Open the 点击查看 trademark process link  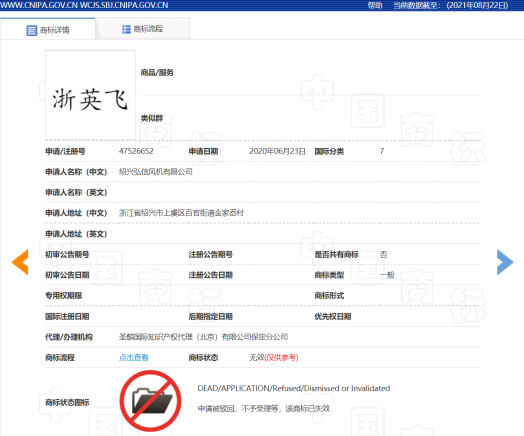coord(134,357)
